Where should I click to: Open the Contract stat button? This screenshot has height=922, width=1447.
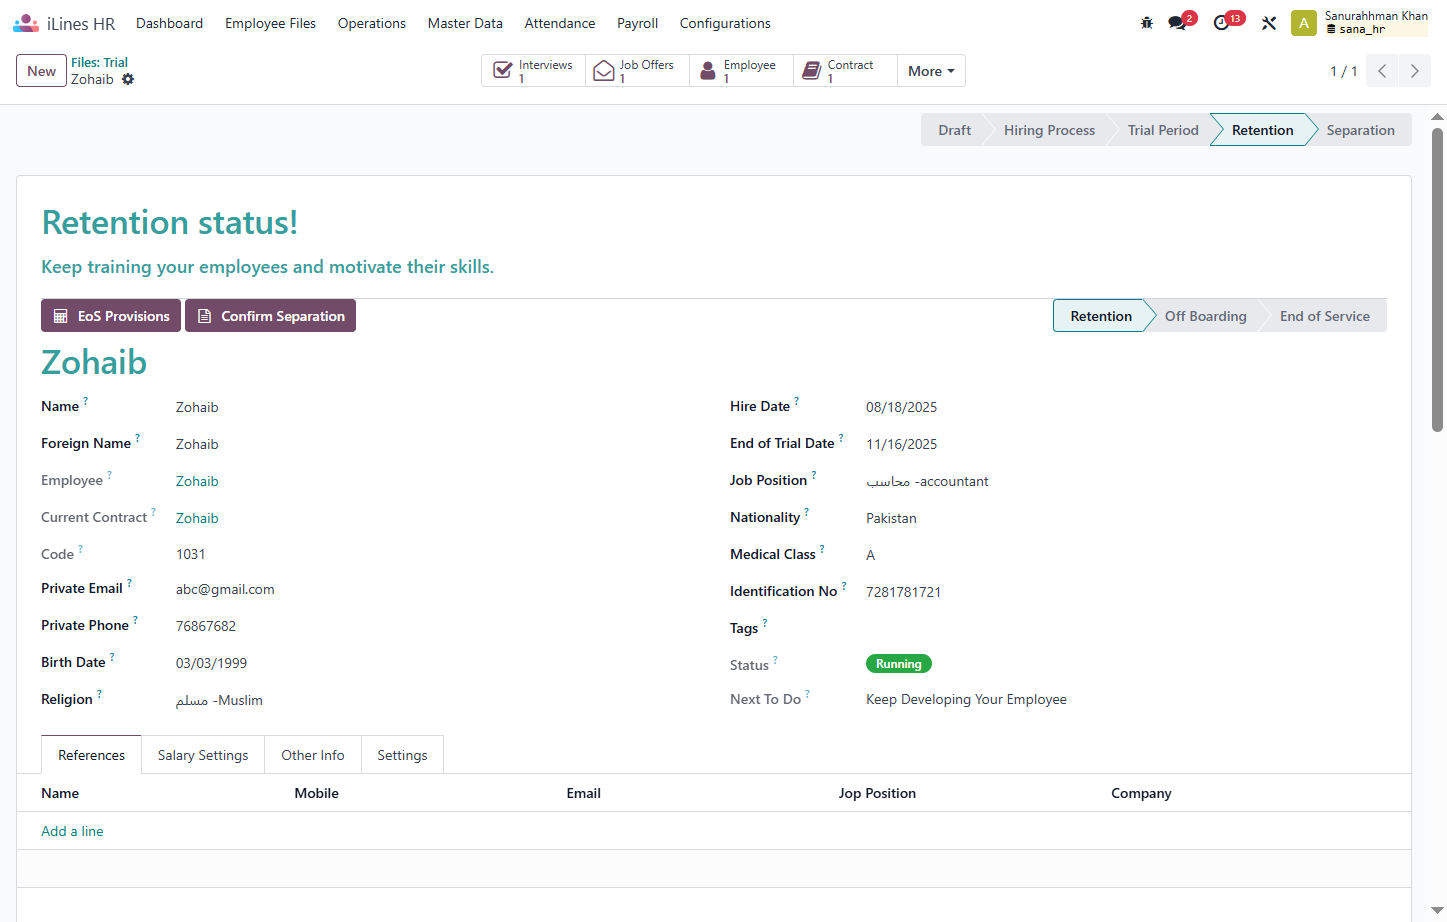[845, 71]
